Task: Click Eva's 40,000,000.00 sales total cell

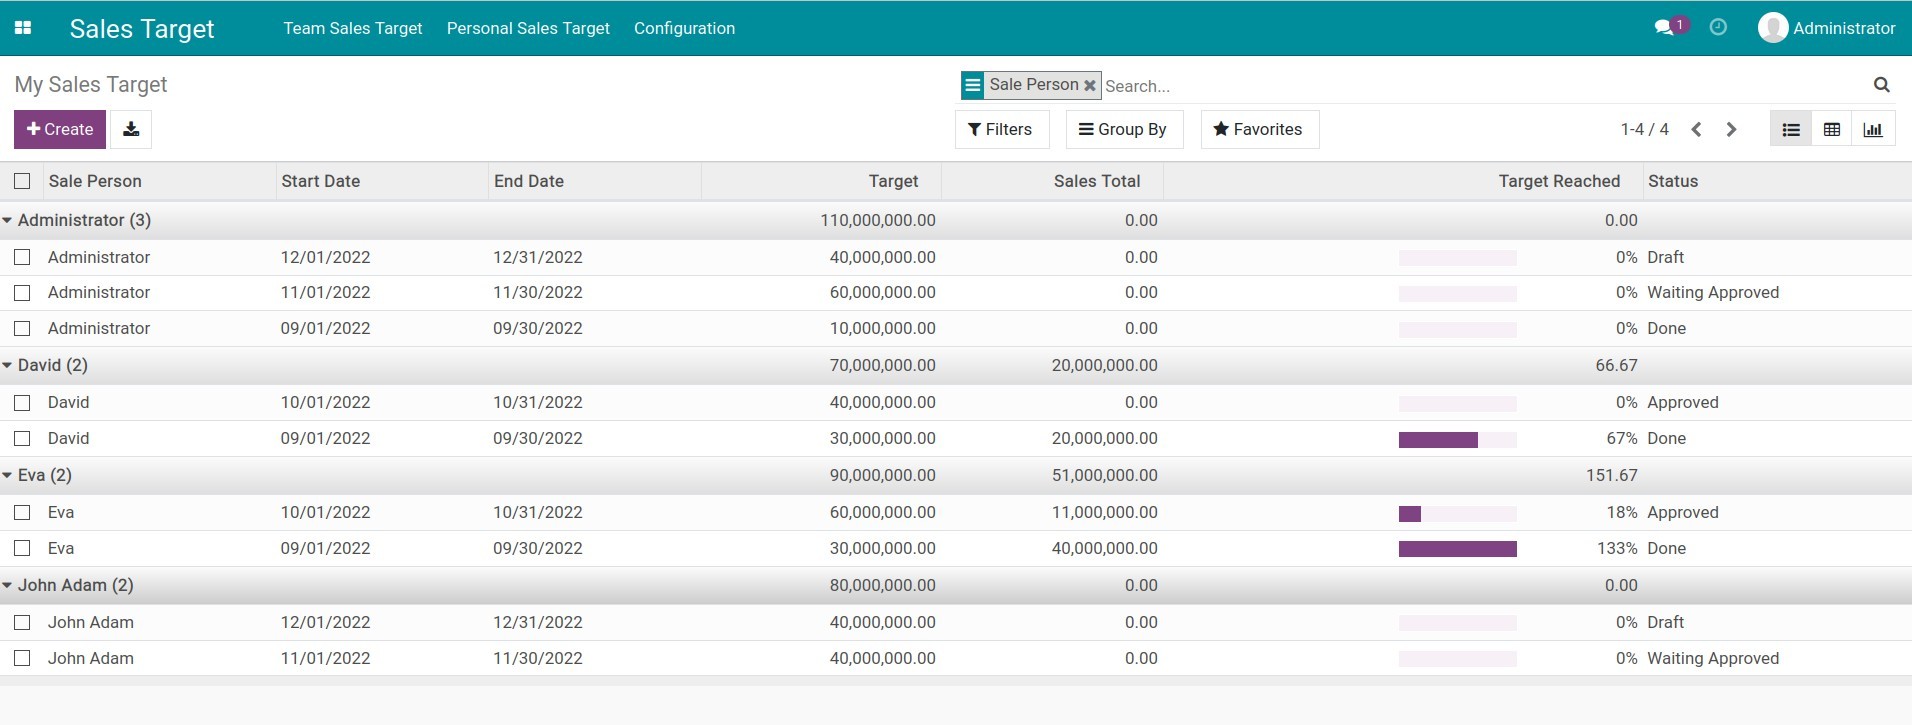Action: pos(1104,548)
